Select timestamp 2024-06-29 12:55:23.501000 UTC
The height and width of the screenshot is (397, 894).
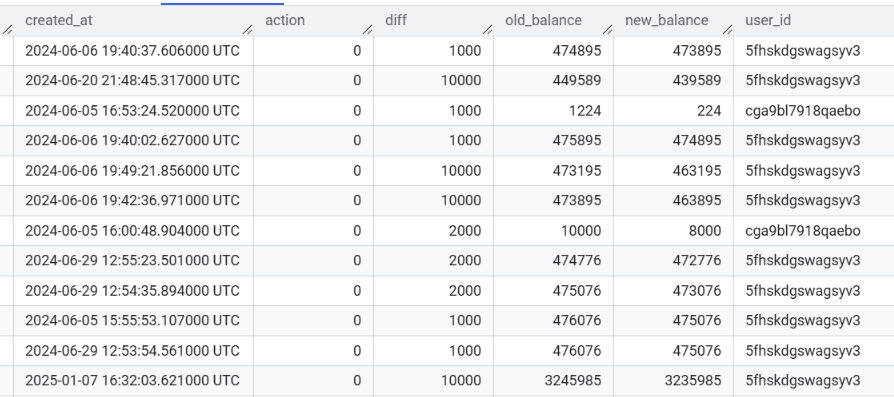132,261
